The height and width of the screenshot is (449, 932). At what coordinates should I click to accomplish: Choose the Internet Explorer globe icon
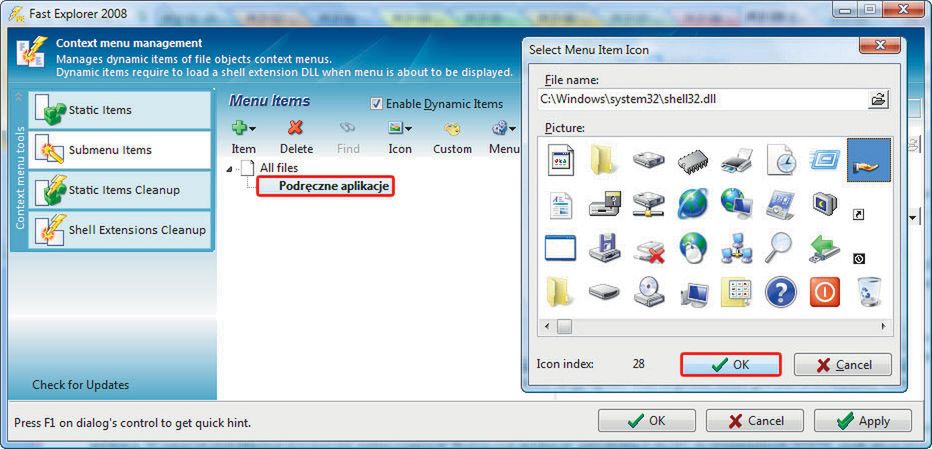(x=693, y=204)
